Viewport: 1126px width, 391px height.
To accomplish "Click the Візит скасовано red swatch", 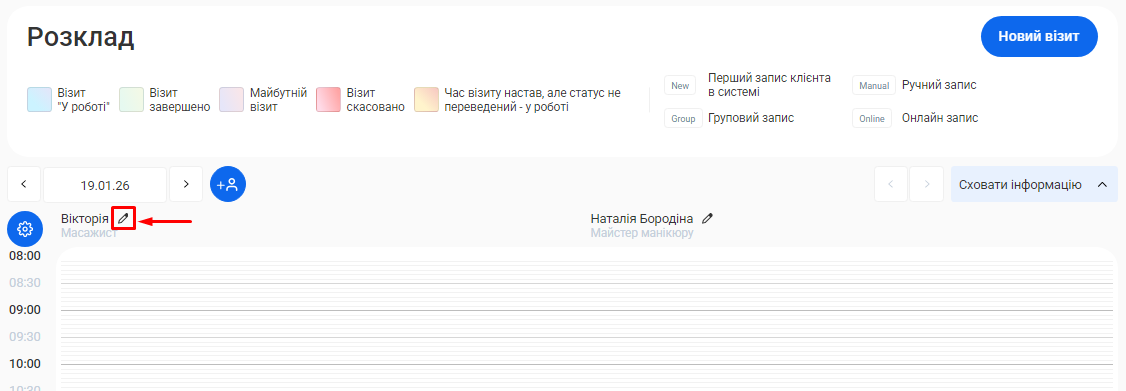I will click(x=328, y=100).
